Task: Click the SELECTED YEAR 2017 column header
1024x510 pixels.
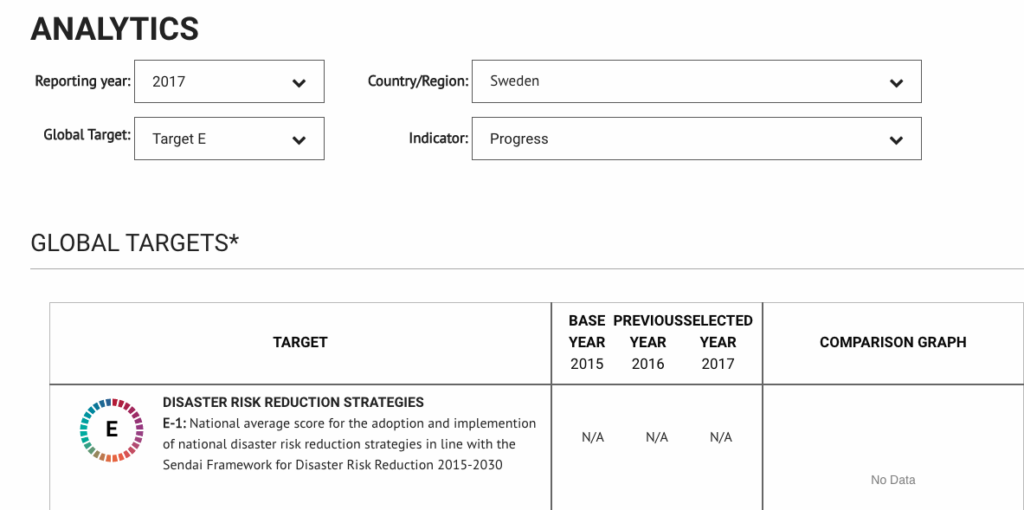Action: point(718,342)
